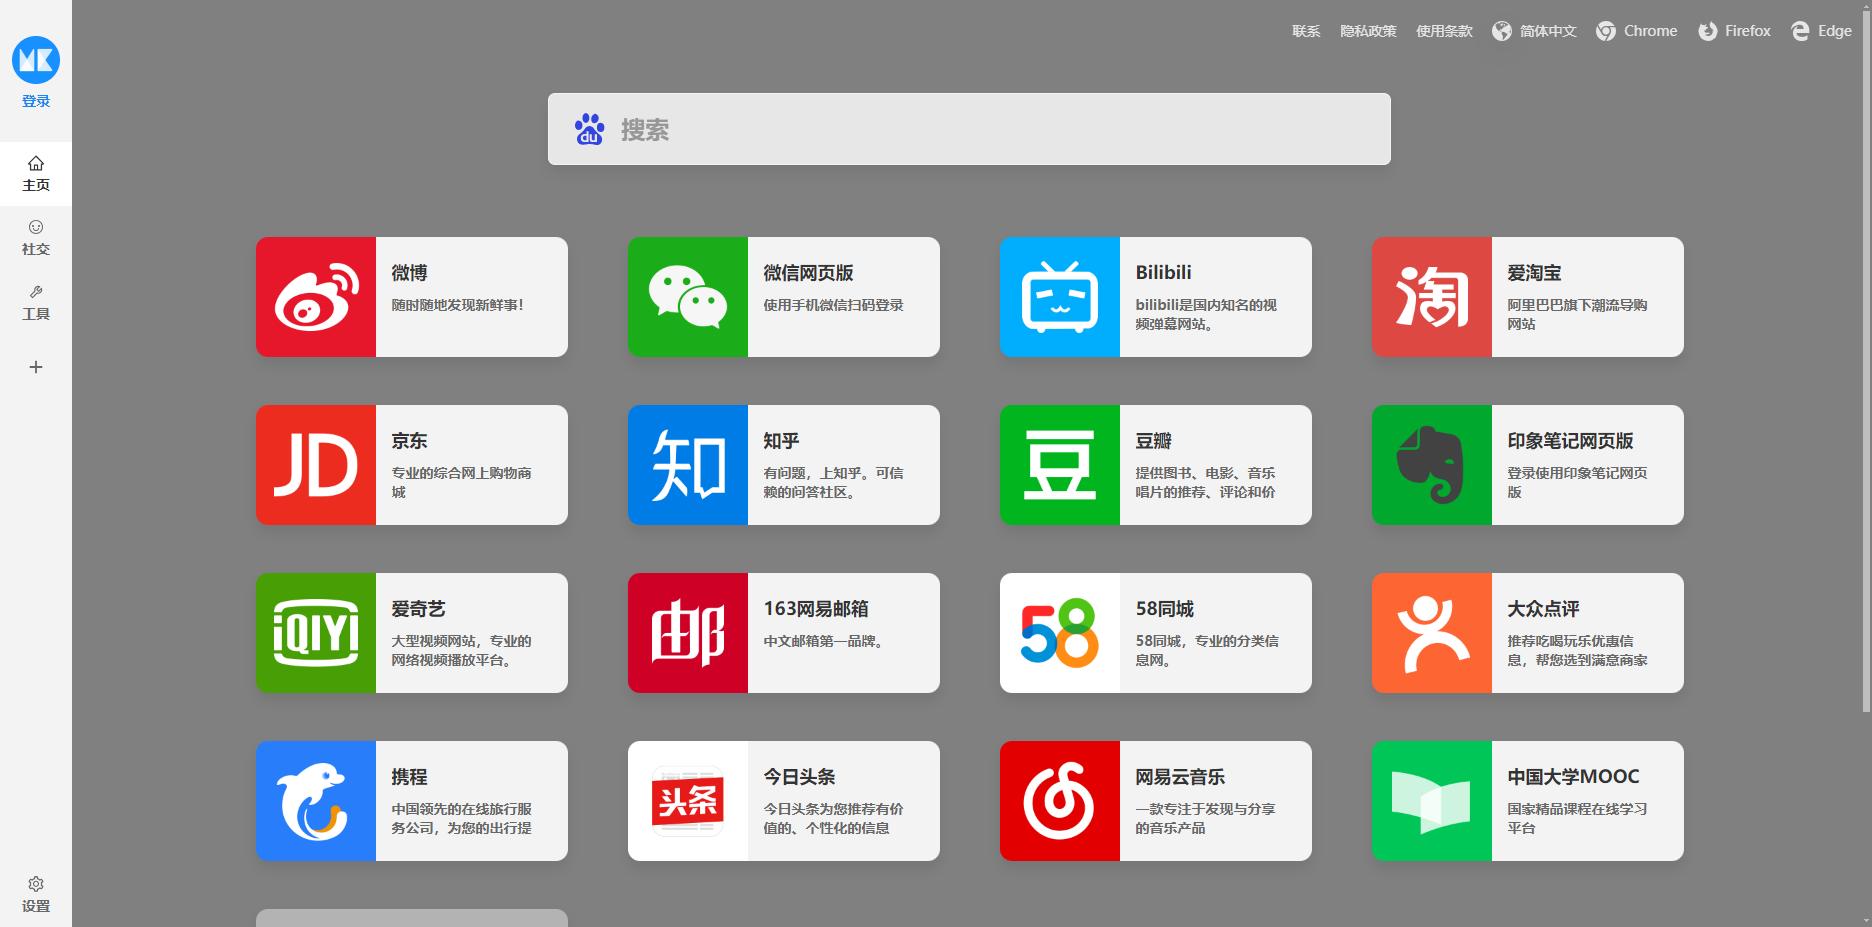Click the Firefox extension link

[x=1734, y=31]
